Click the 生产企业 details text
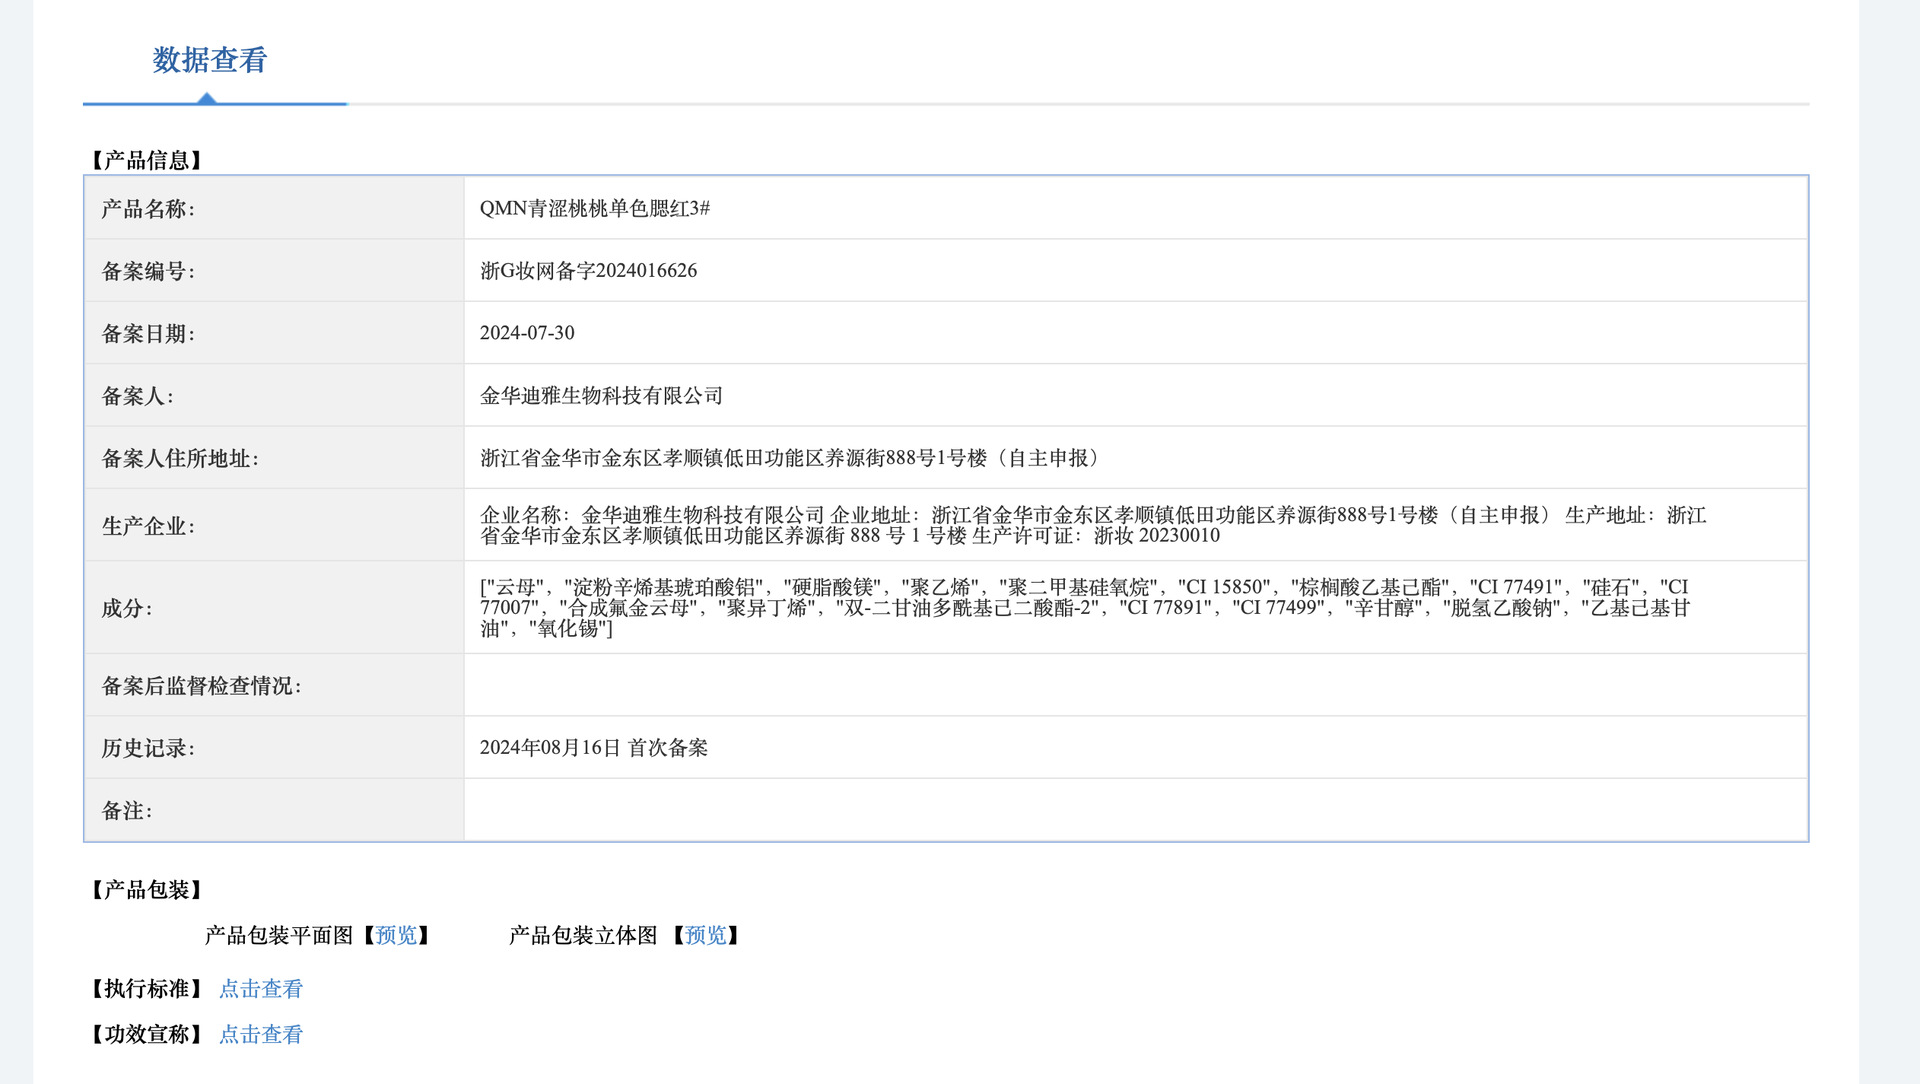This screenshot has width=1920, height=1084. click(1092, 525)
